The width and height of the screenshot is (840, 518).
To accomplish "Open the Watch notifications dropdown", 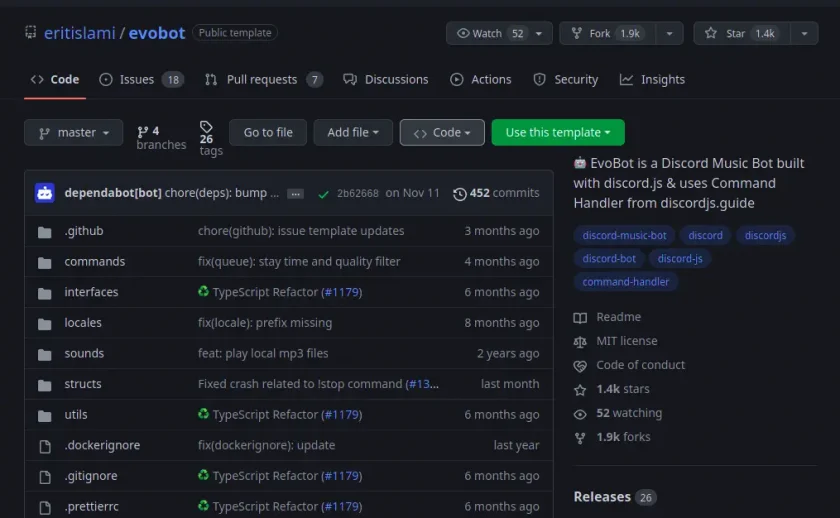I will [x=499, y=33].
